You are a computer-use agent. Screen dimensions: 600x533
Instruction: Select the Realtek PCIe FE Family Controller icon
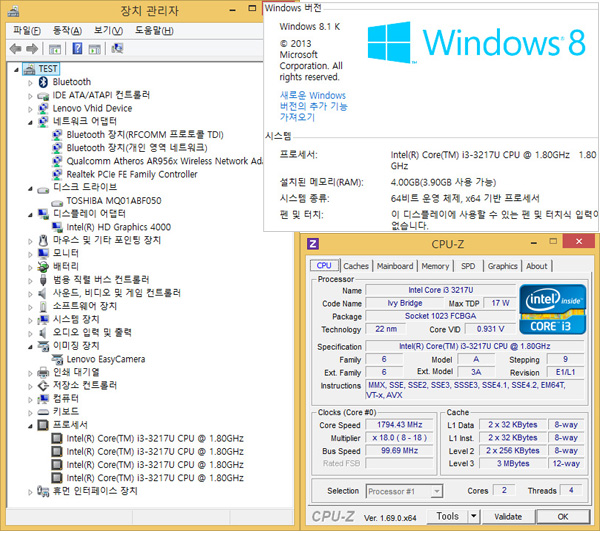[57, 174]
